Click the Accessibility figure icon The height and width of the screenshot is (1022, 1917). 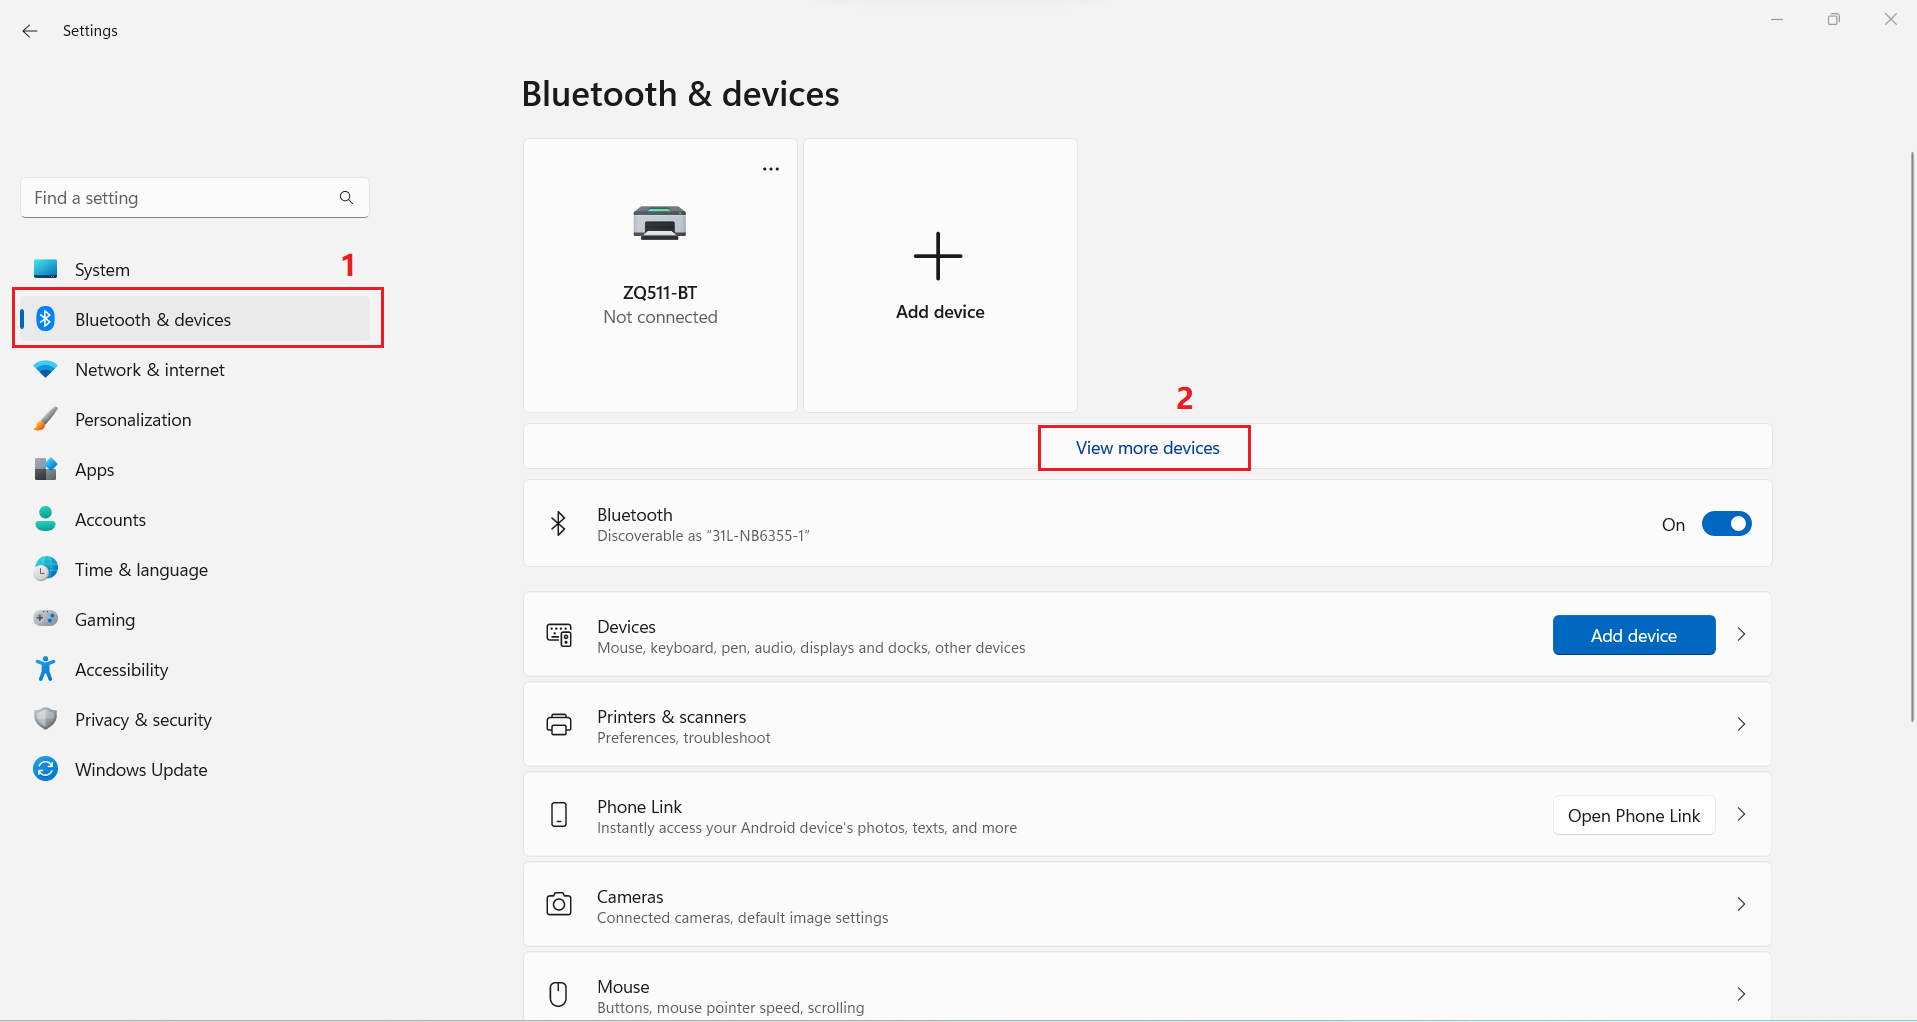(46, 669)
